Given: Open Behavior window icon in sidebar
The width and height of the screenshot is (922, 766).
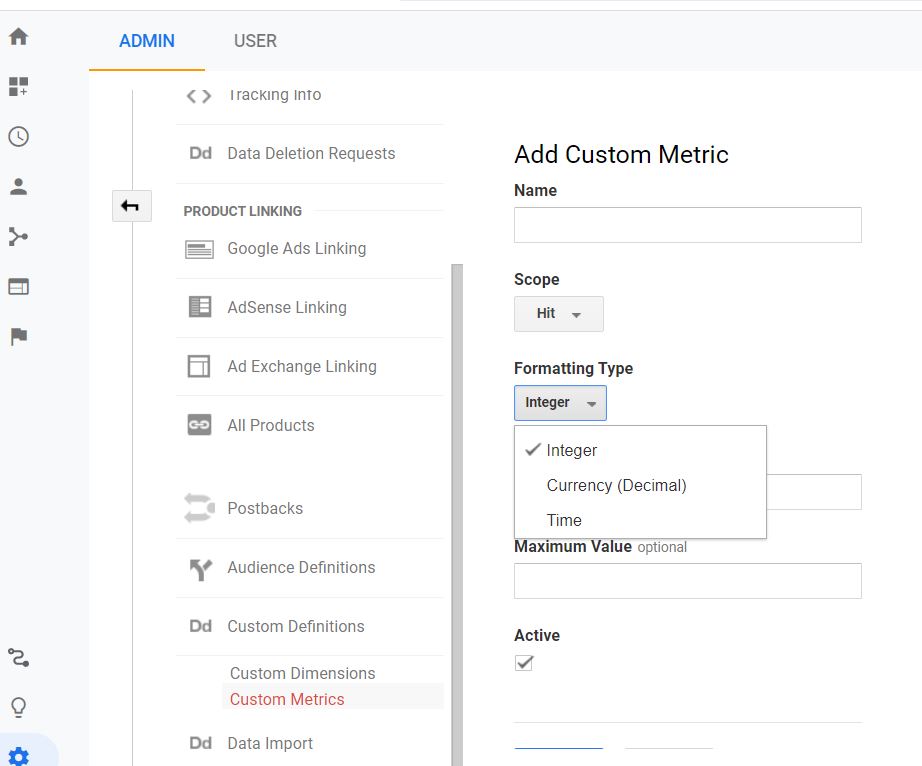Looking at the screenshot, I should [x=18, y=286].
